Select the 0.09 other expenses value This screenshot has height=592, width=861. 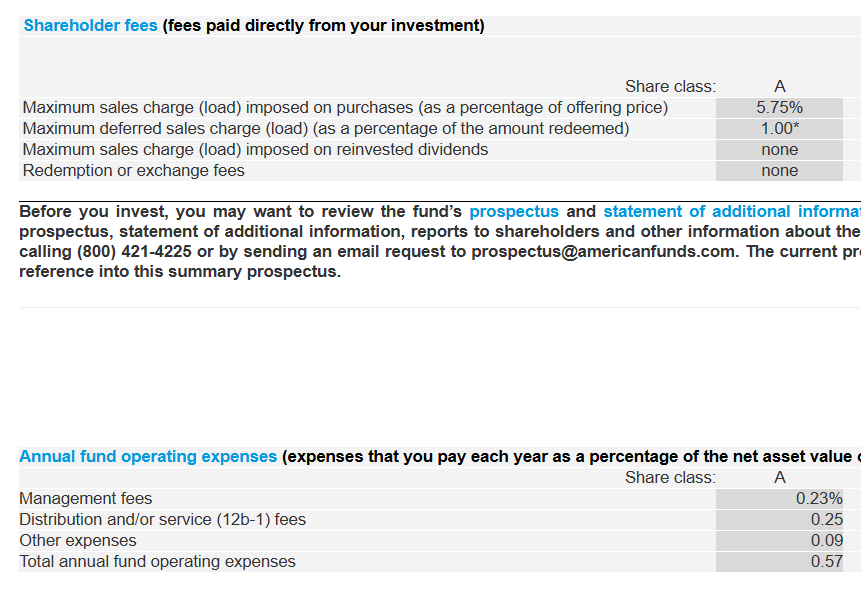[826, 541]
